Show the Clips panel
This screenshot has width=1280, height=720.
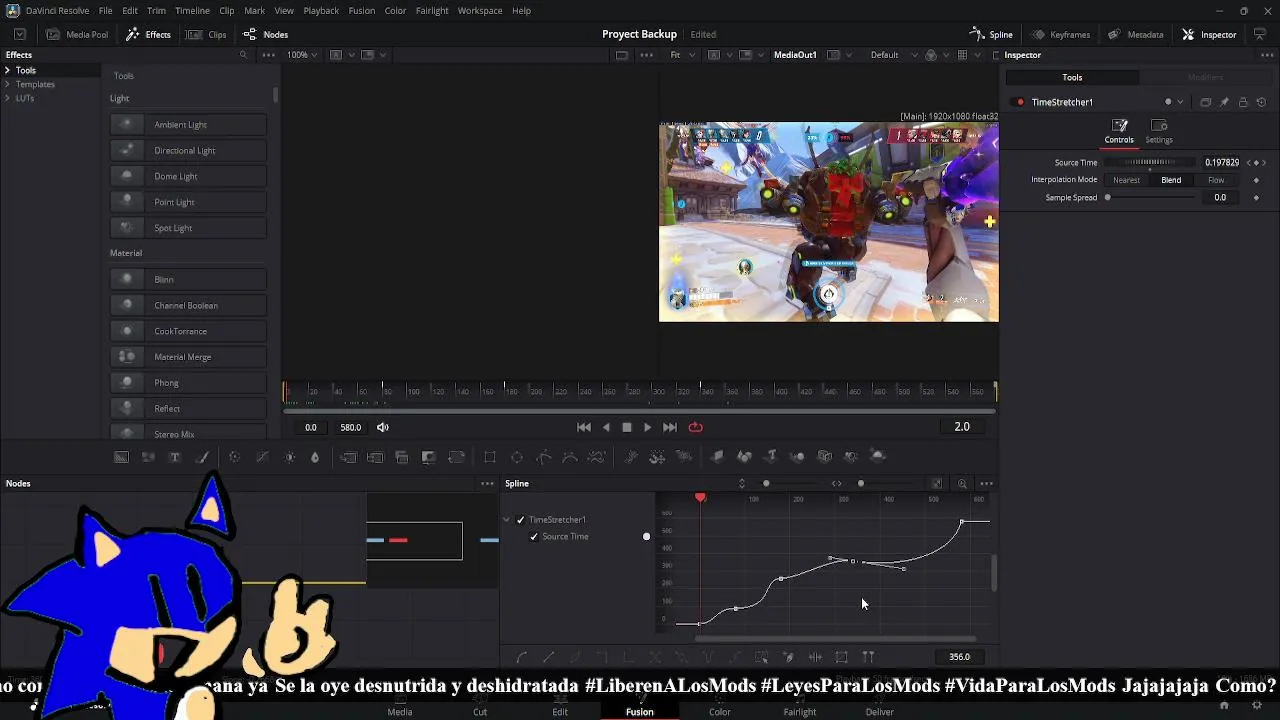[207, 34]
